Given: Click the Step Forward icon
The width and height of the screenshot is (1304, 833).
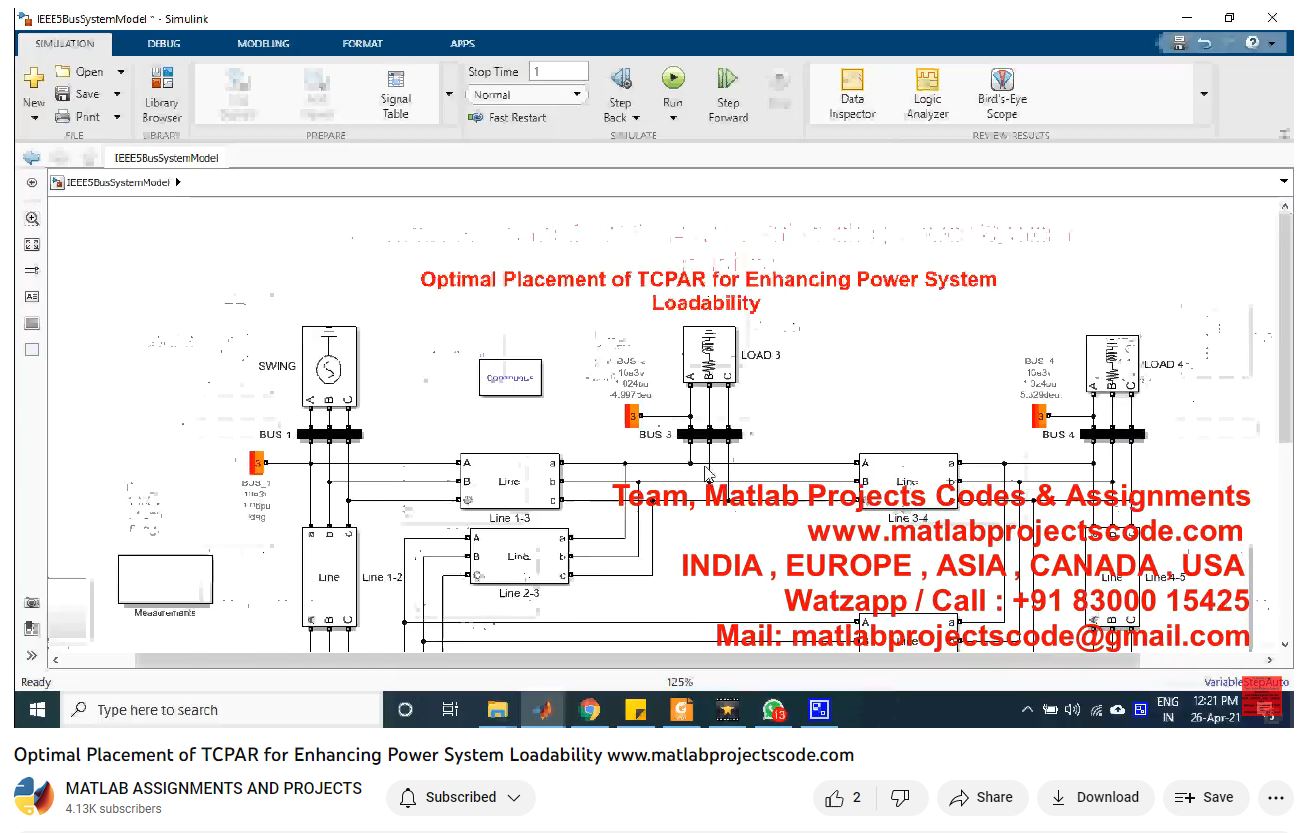Looking at the screenshot, I should [x=727, y=79].
